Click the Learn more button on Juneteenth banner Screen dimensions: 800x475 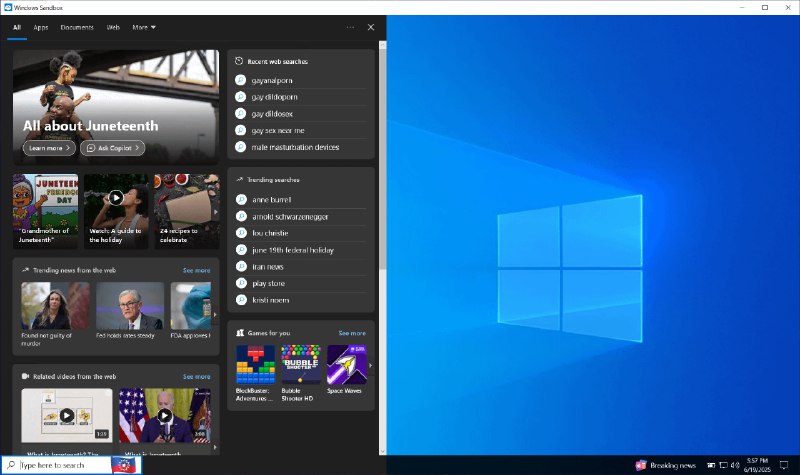pos(49,148)
